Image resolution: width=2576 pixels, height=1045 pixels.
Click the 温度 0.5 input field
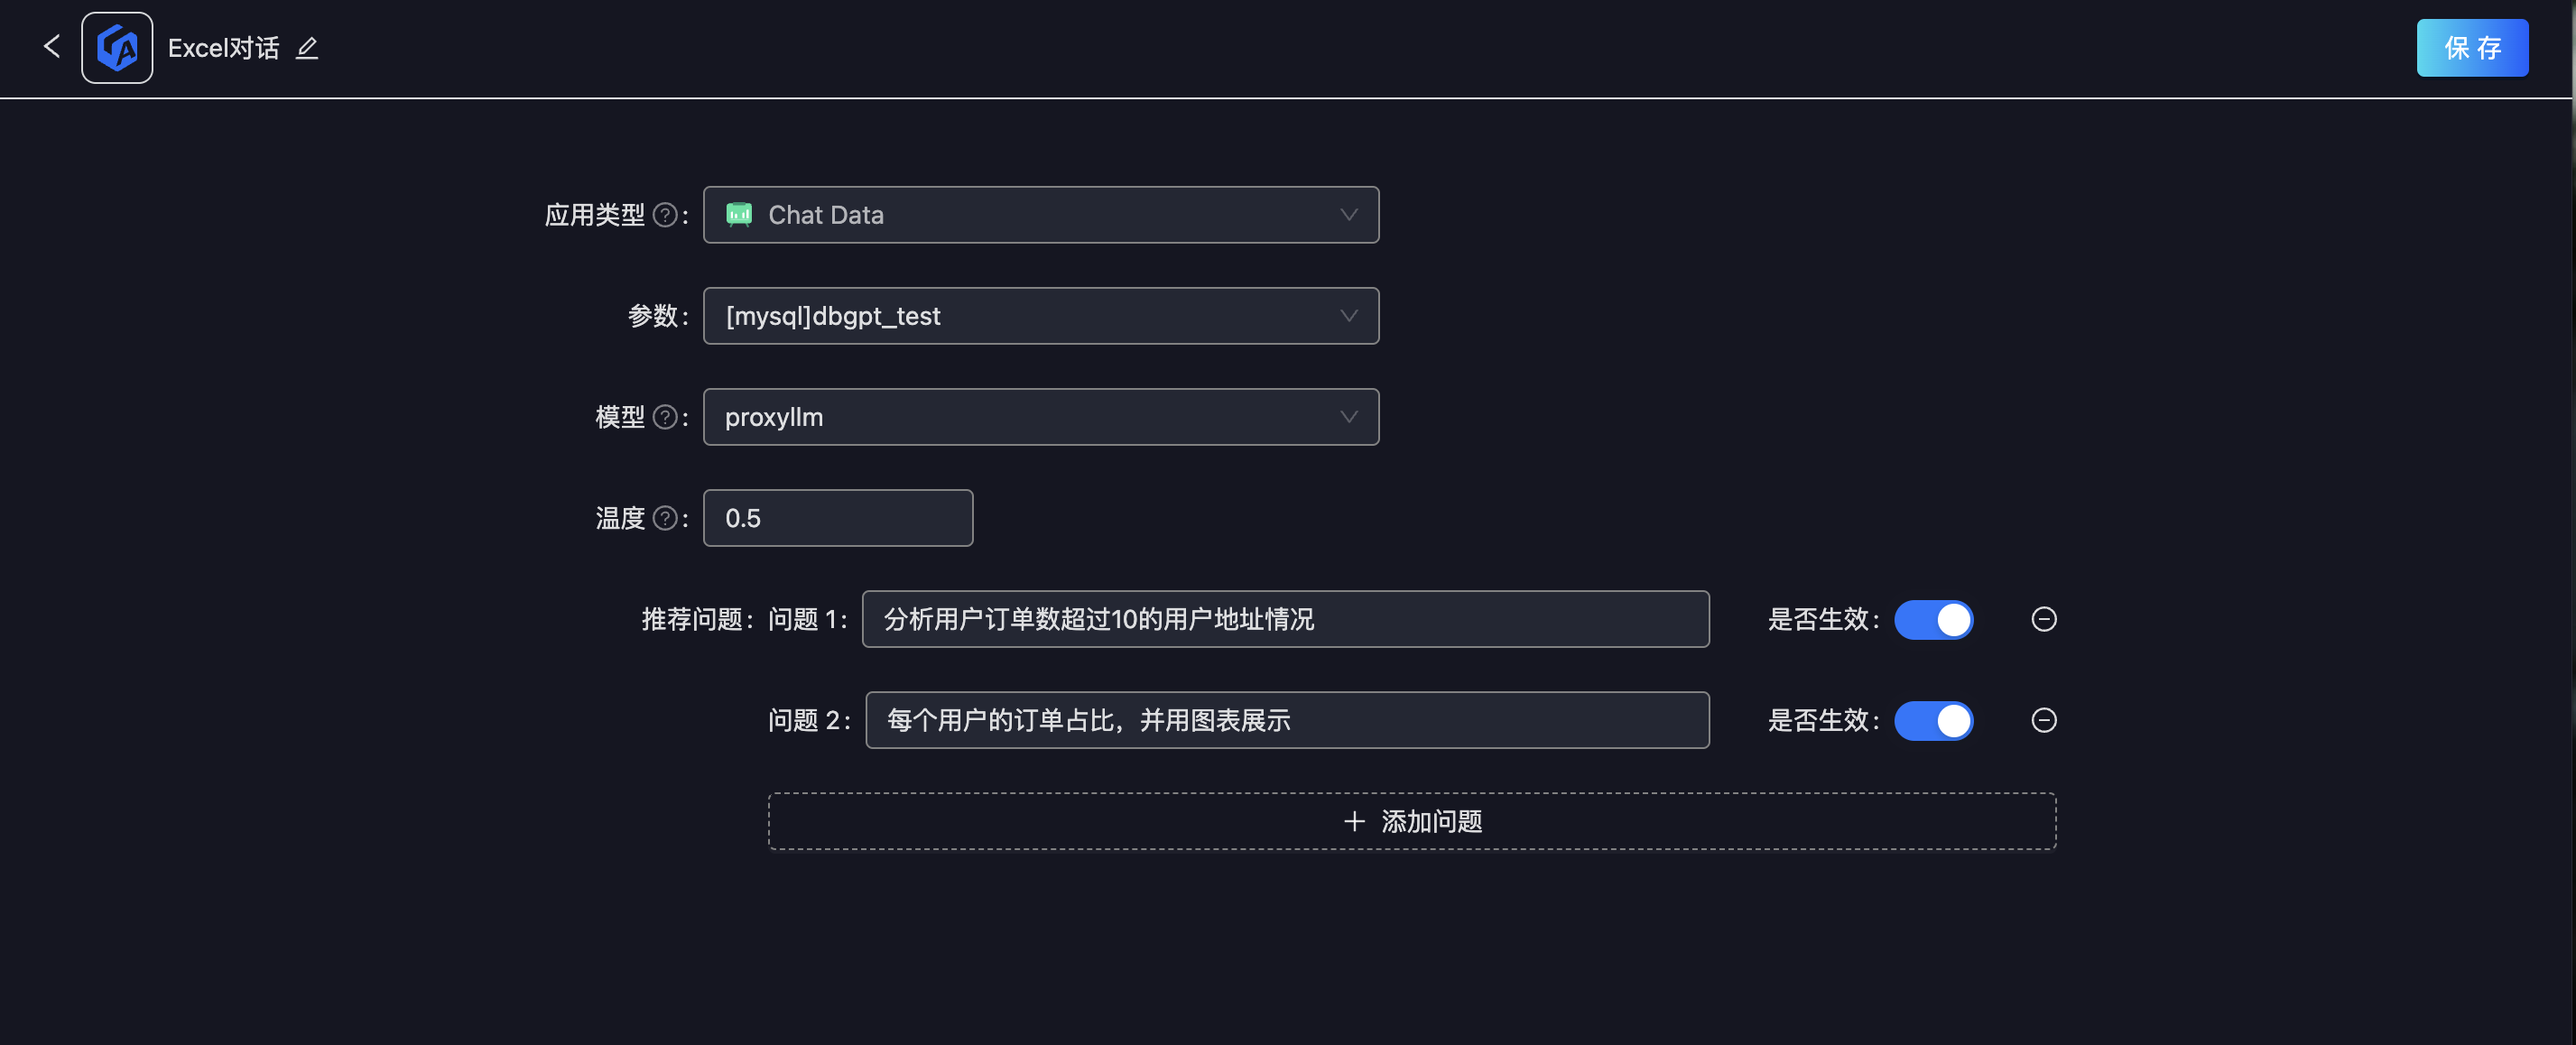point(837,518)
